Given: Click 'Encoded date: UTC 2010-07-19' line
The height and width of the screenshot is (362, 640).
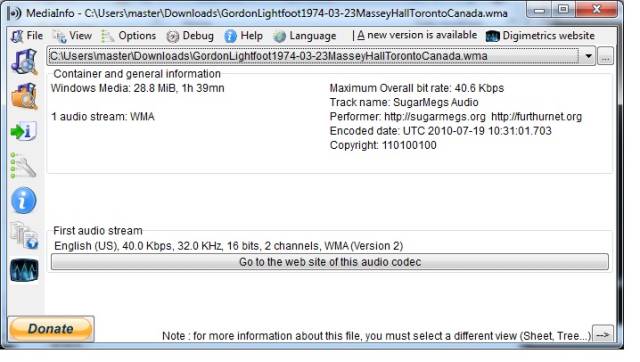Looking at the screenshot, I should click(440, 131).
